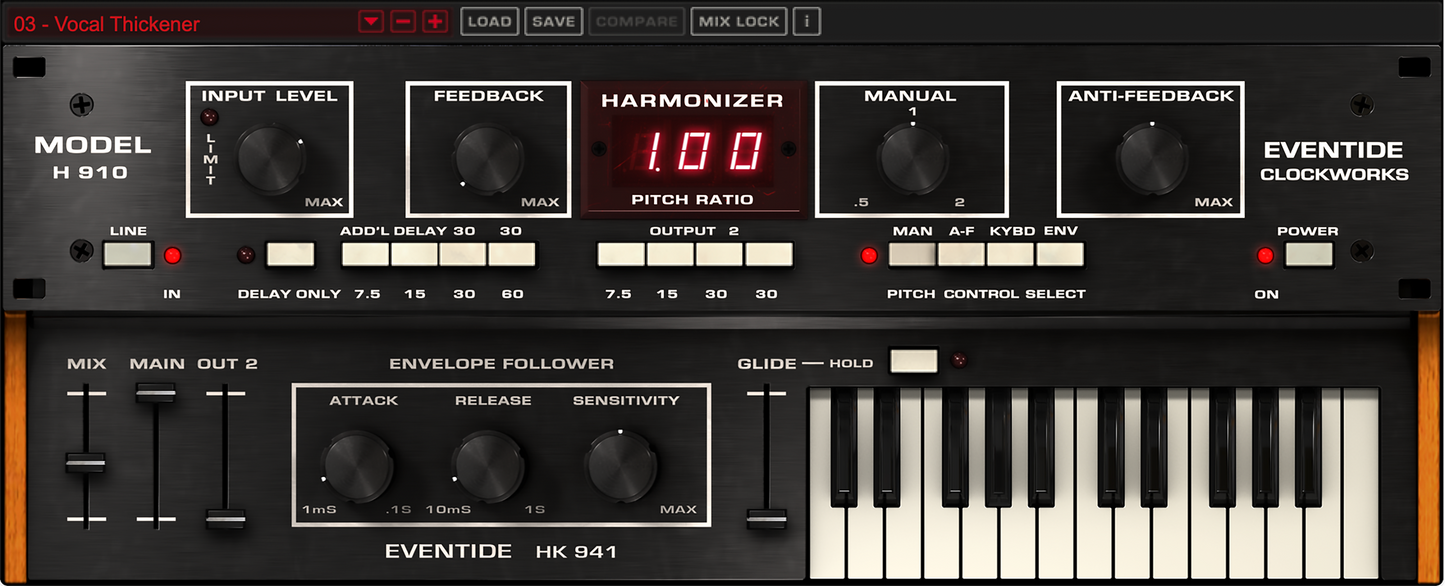Open the preset selection dropdown
The image size is (1445, 586).
tap(369, 20)
